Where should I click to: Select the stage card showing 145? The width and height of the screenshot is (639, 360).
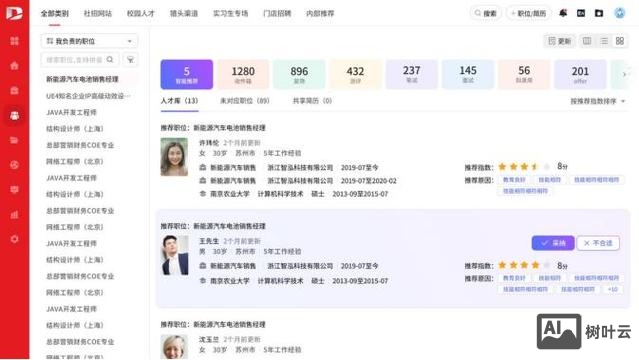(468, 74)
